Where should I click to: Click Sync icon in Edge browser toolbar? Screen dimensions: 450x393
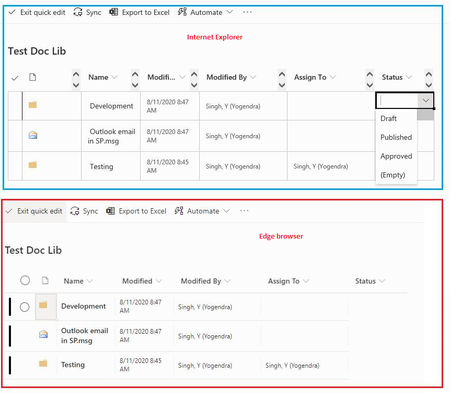(75, 211)
